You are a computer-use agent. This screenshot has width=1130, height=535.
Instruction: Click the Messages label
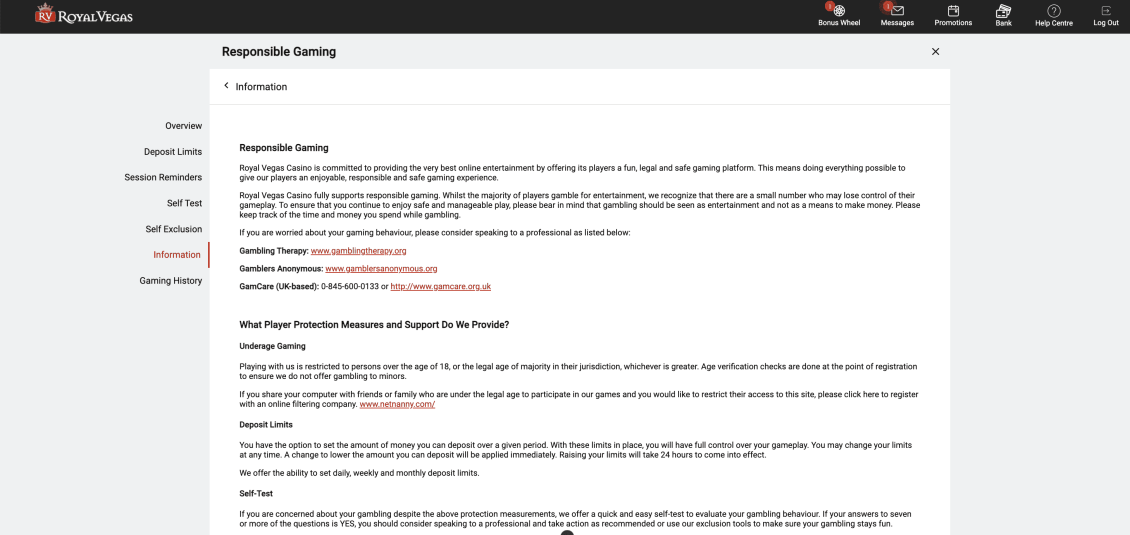(x=897, y=23)
